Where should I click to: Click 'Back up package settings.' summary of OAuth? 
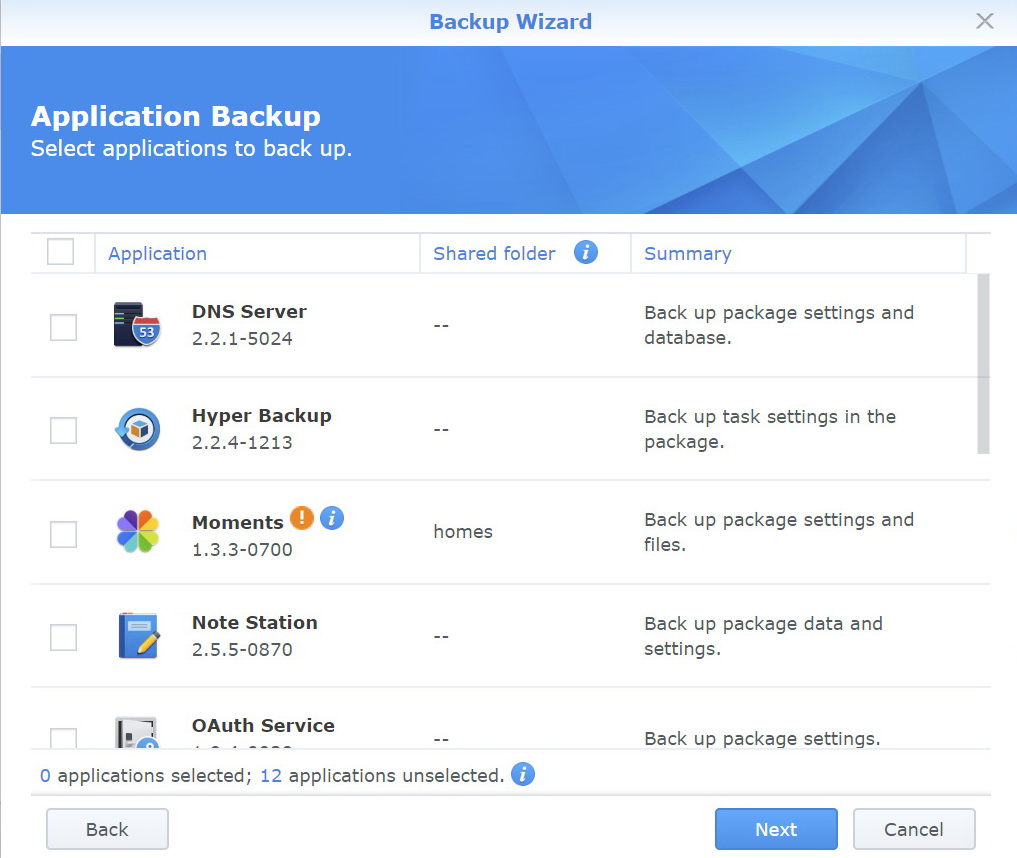(762, 738)
